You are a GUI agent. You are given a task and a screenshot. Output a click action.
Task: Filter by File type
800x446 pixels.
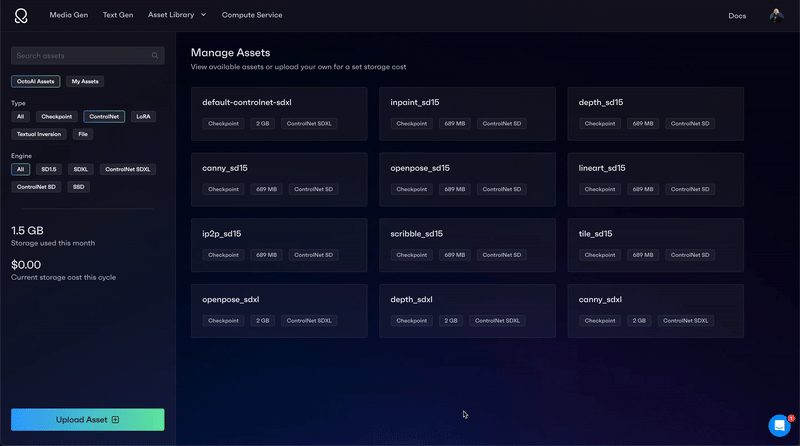[x=83, y=134]
